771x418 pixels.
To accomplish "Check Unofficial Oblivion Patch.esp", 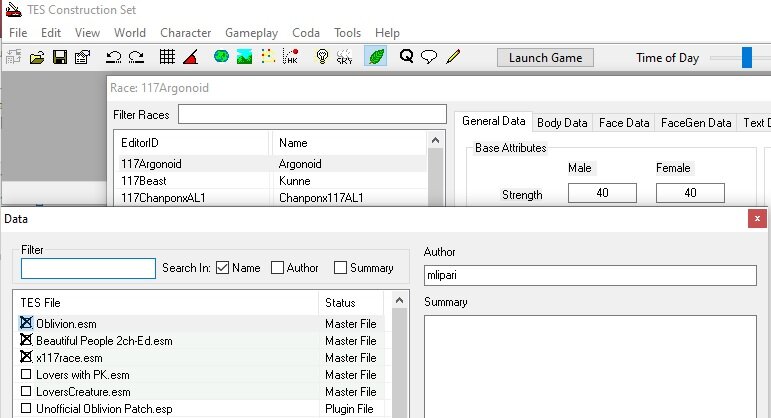I will pos(26,408).
